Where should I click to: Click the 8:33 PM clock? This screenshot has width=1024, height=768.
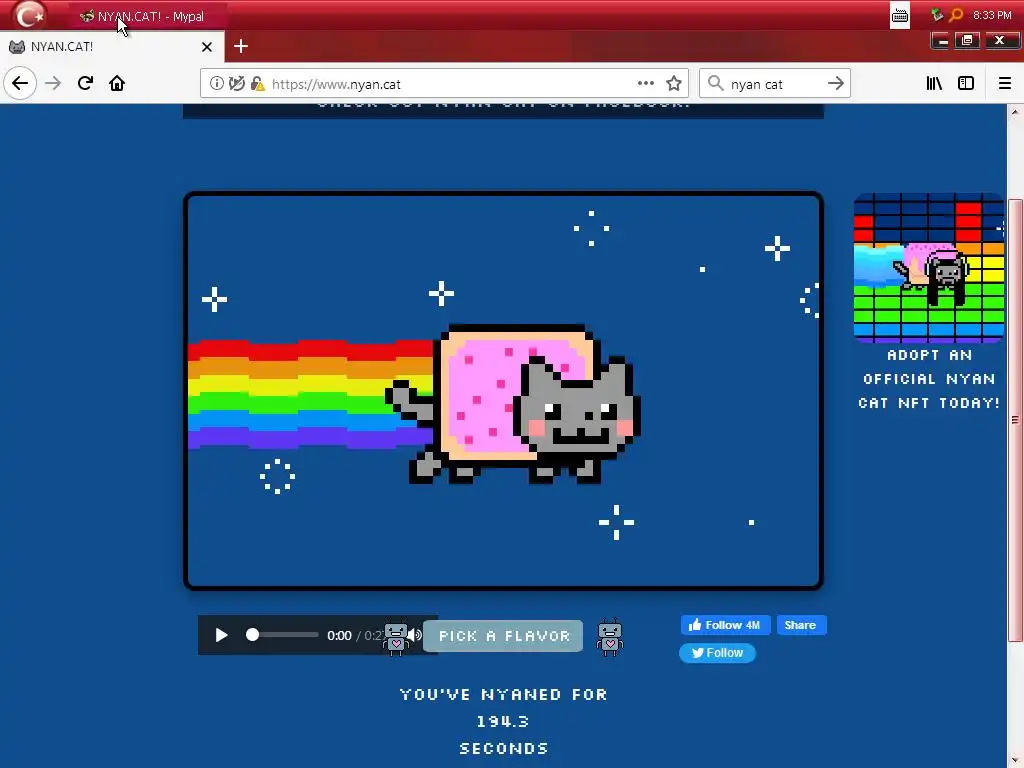pos(992,15)
